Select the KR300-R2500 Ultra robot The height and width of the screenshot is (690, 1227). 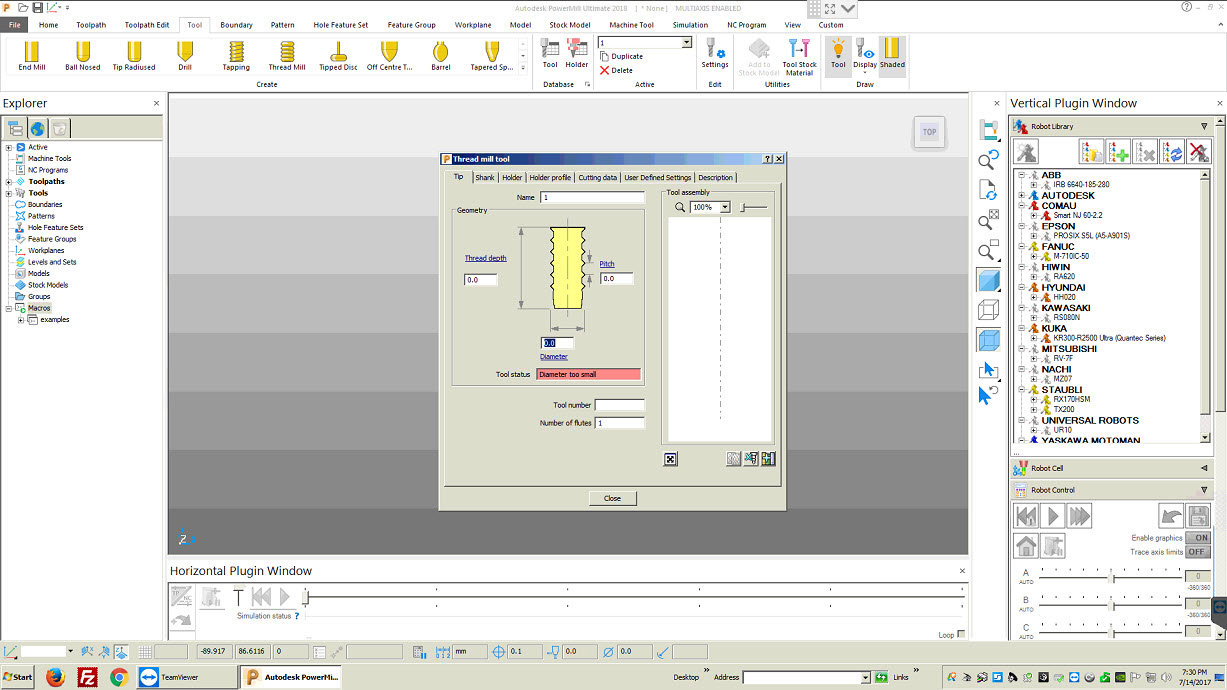point(1110,338)
